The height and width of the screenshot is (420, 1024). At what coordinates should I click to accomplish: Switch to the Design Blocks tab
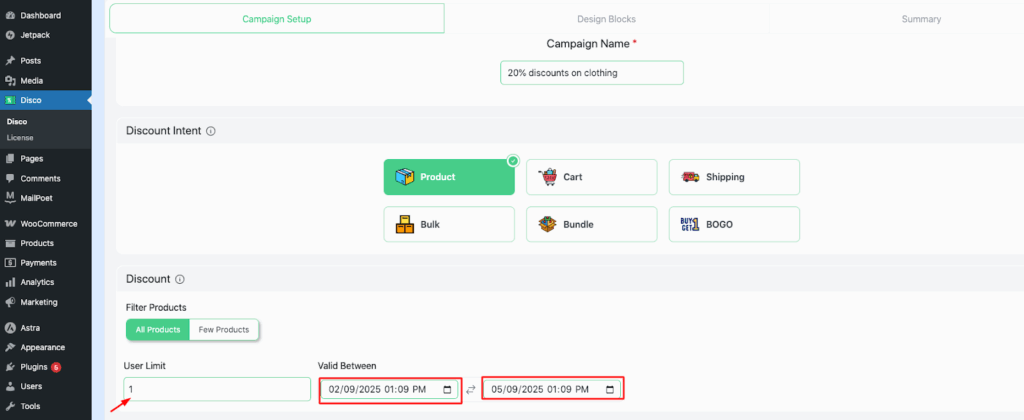tap(607, 19)
